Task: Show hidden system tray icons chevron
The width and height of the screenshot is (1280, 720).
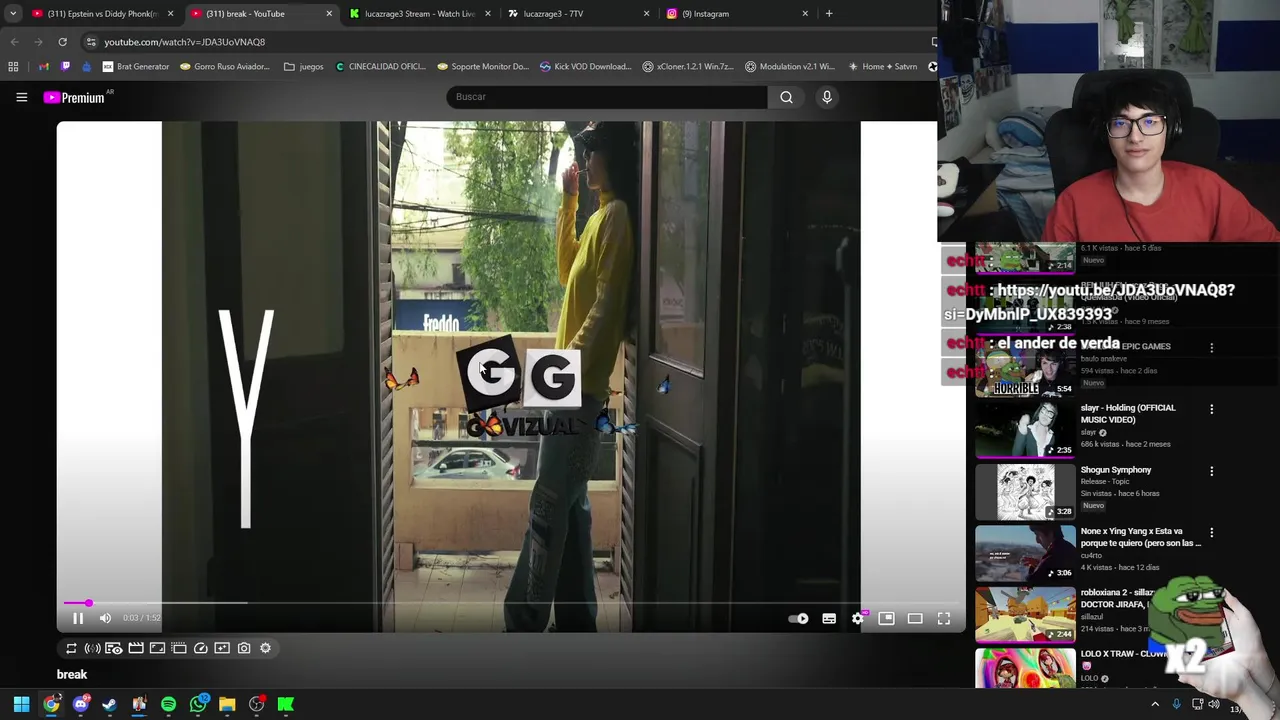Action: (1155, 705)
